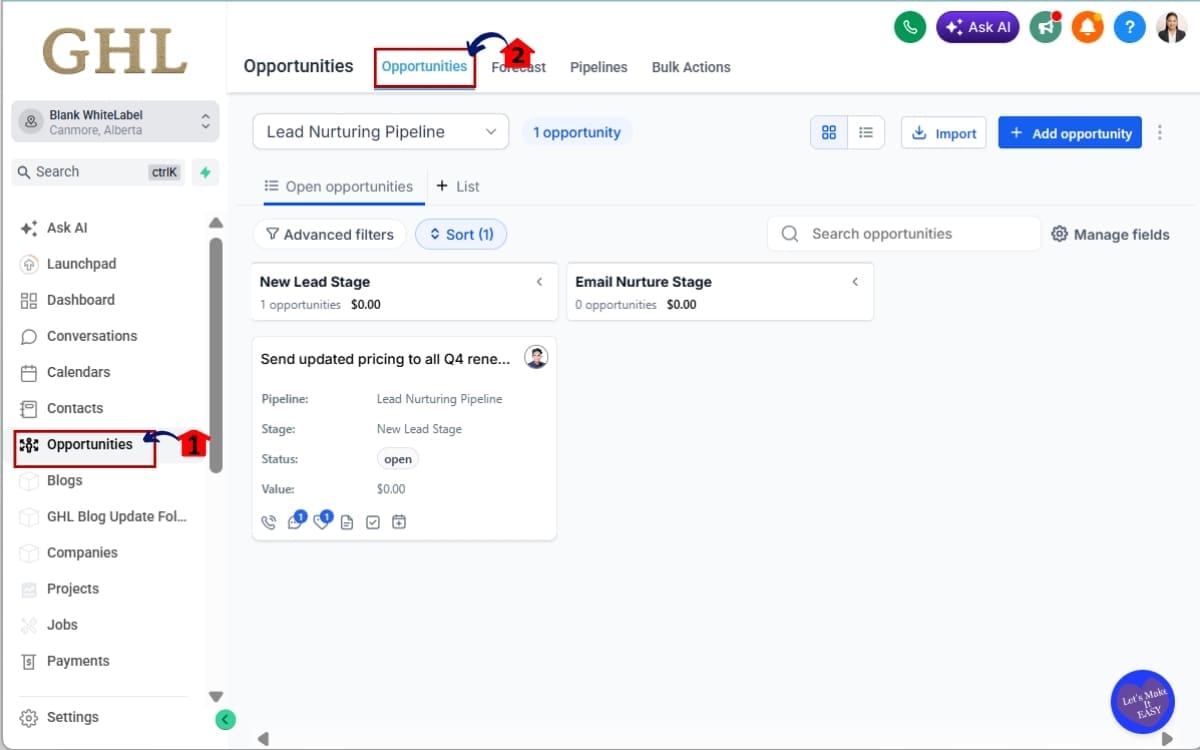Viewport: 1200px width, 750px height.
Task: Open the opportunity card title
Action: [386, 359]
